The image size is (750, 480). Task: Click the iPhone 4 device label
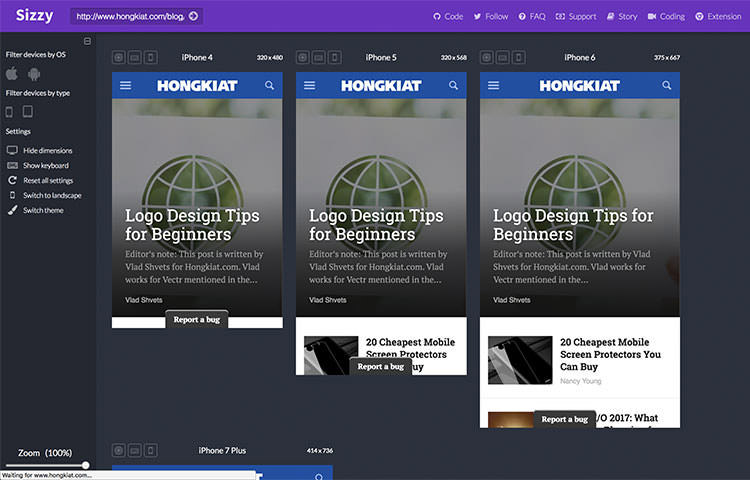197,57
